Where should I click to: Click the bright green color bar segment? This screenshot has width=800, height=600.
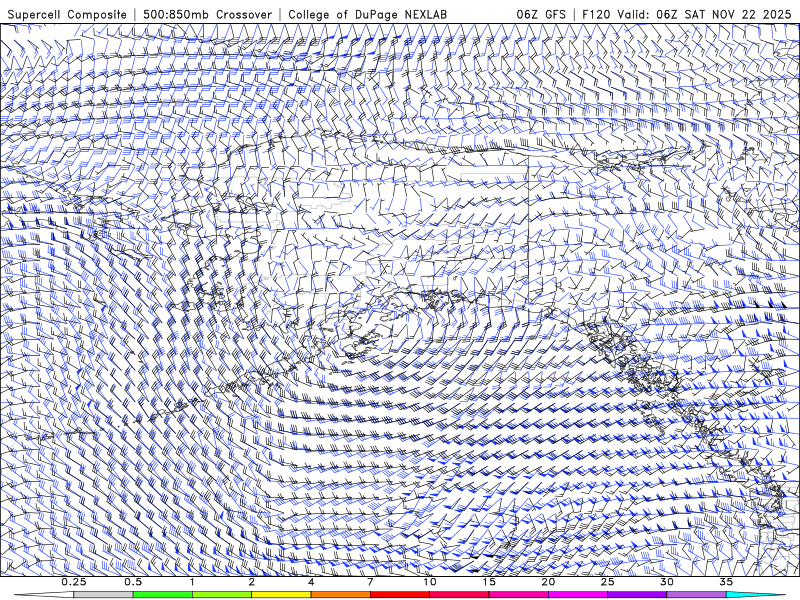(x=163, y=595)
